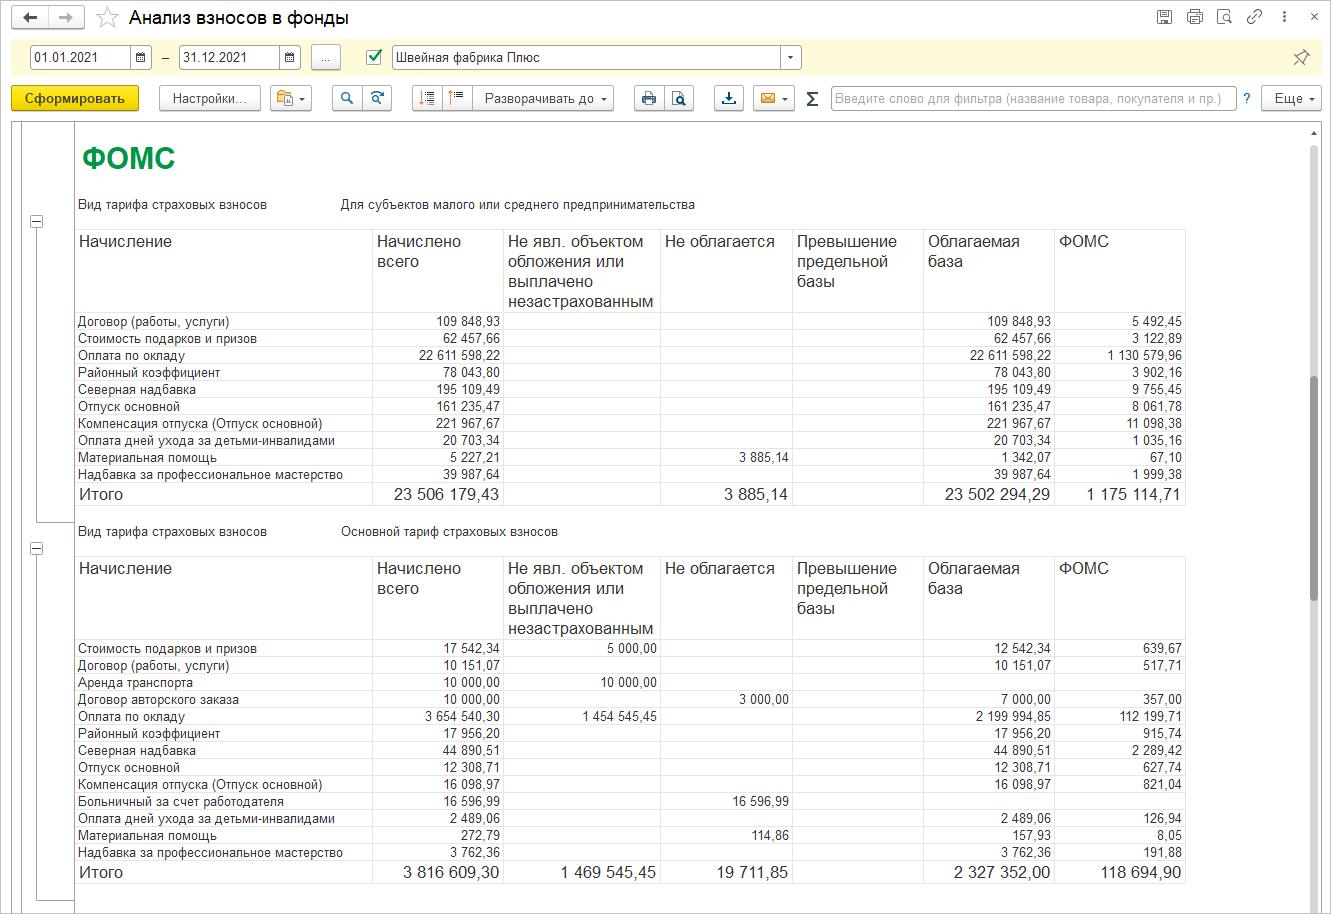Open print preview icon
The height and width of the screenshot is (914, 1331).
[679, 98]
